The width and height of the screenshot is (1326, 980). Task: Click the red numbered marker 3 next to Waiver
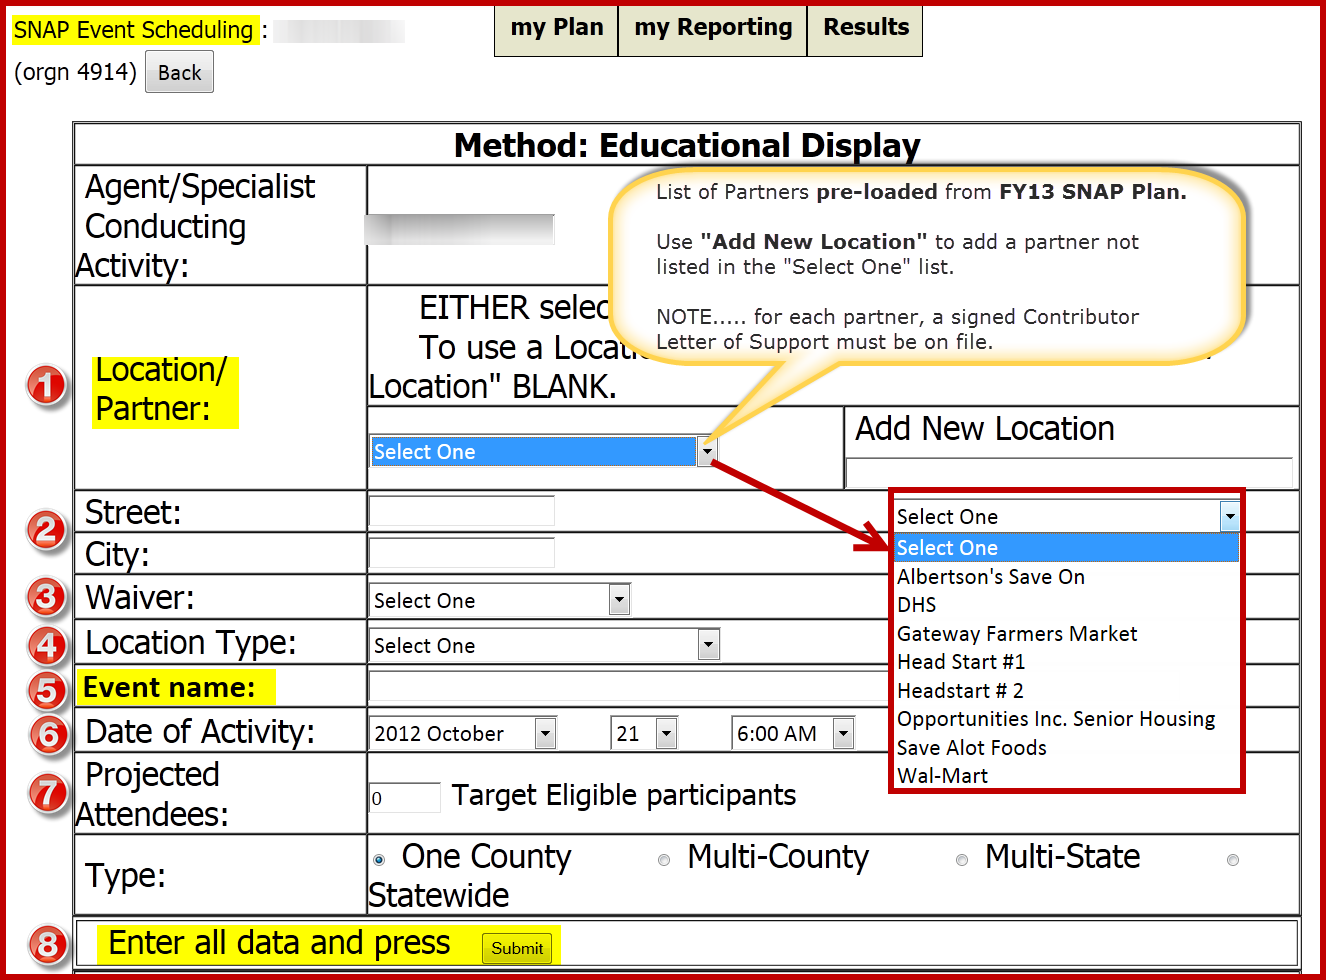tap(46, 597)
